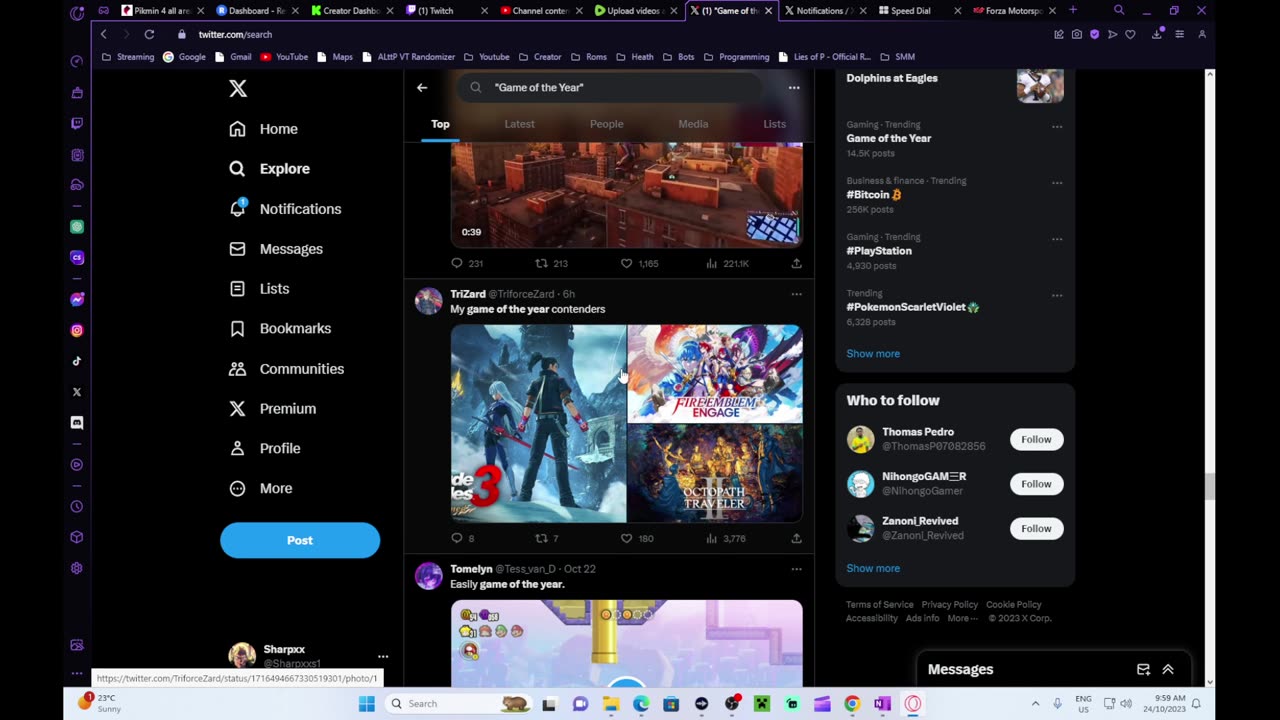
Task: Open Premium in the sidebar
Action: [x=273, y=409]
